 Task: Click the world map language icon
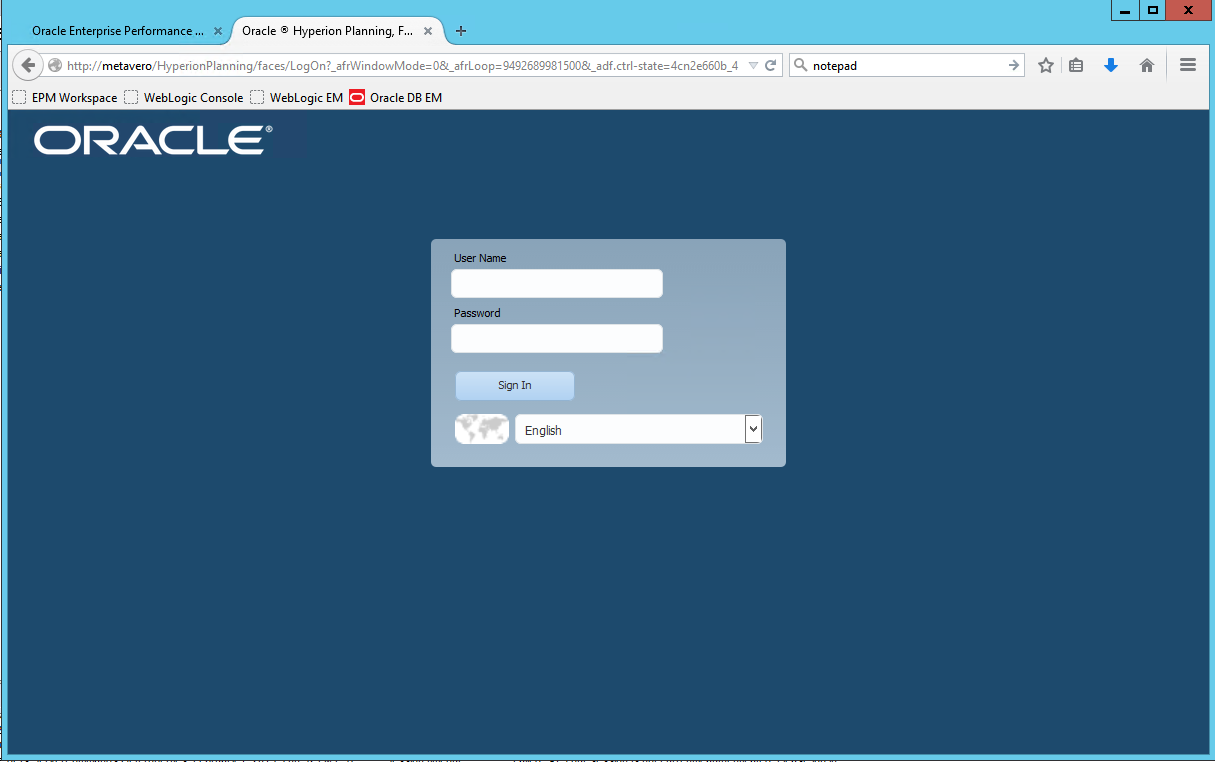point(482,429)
